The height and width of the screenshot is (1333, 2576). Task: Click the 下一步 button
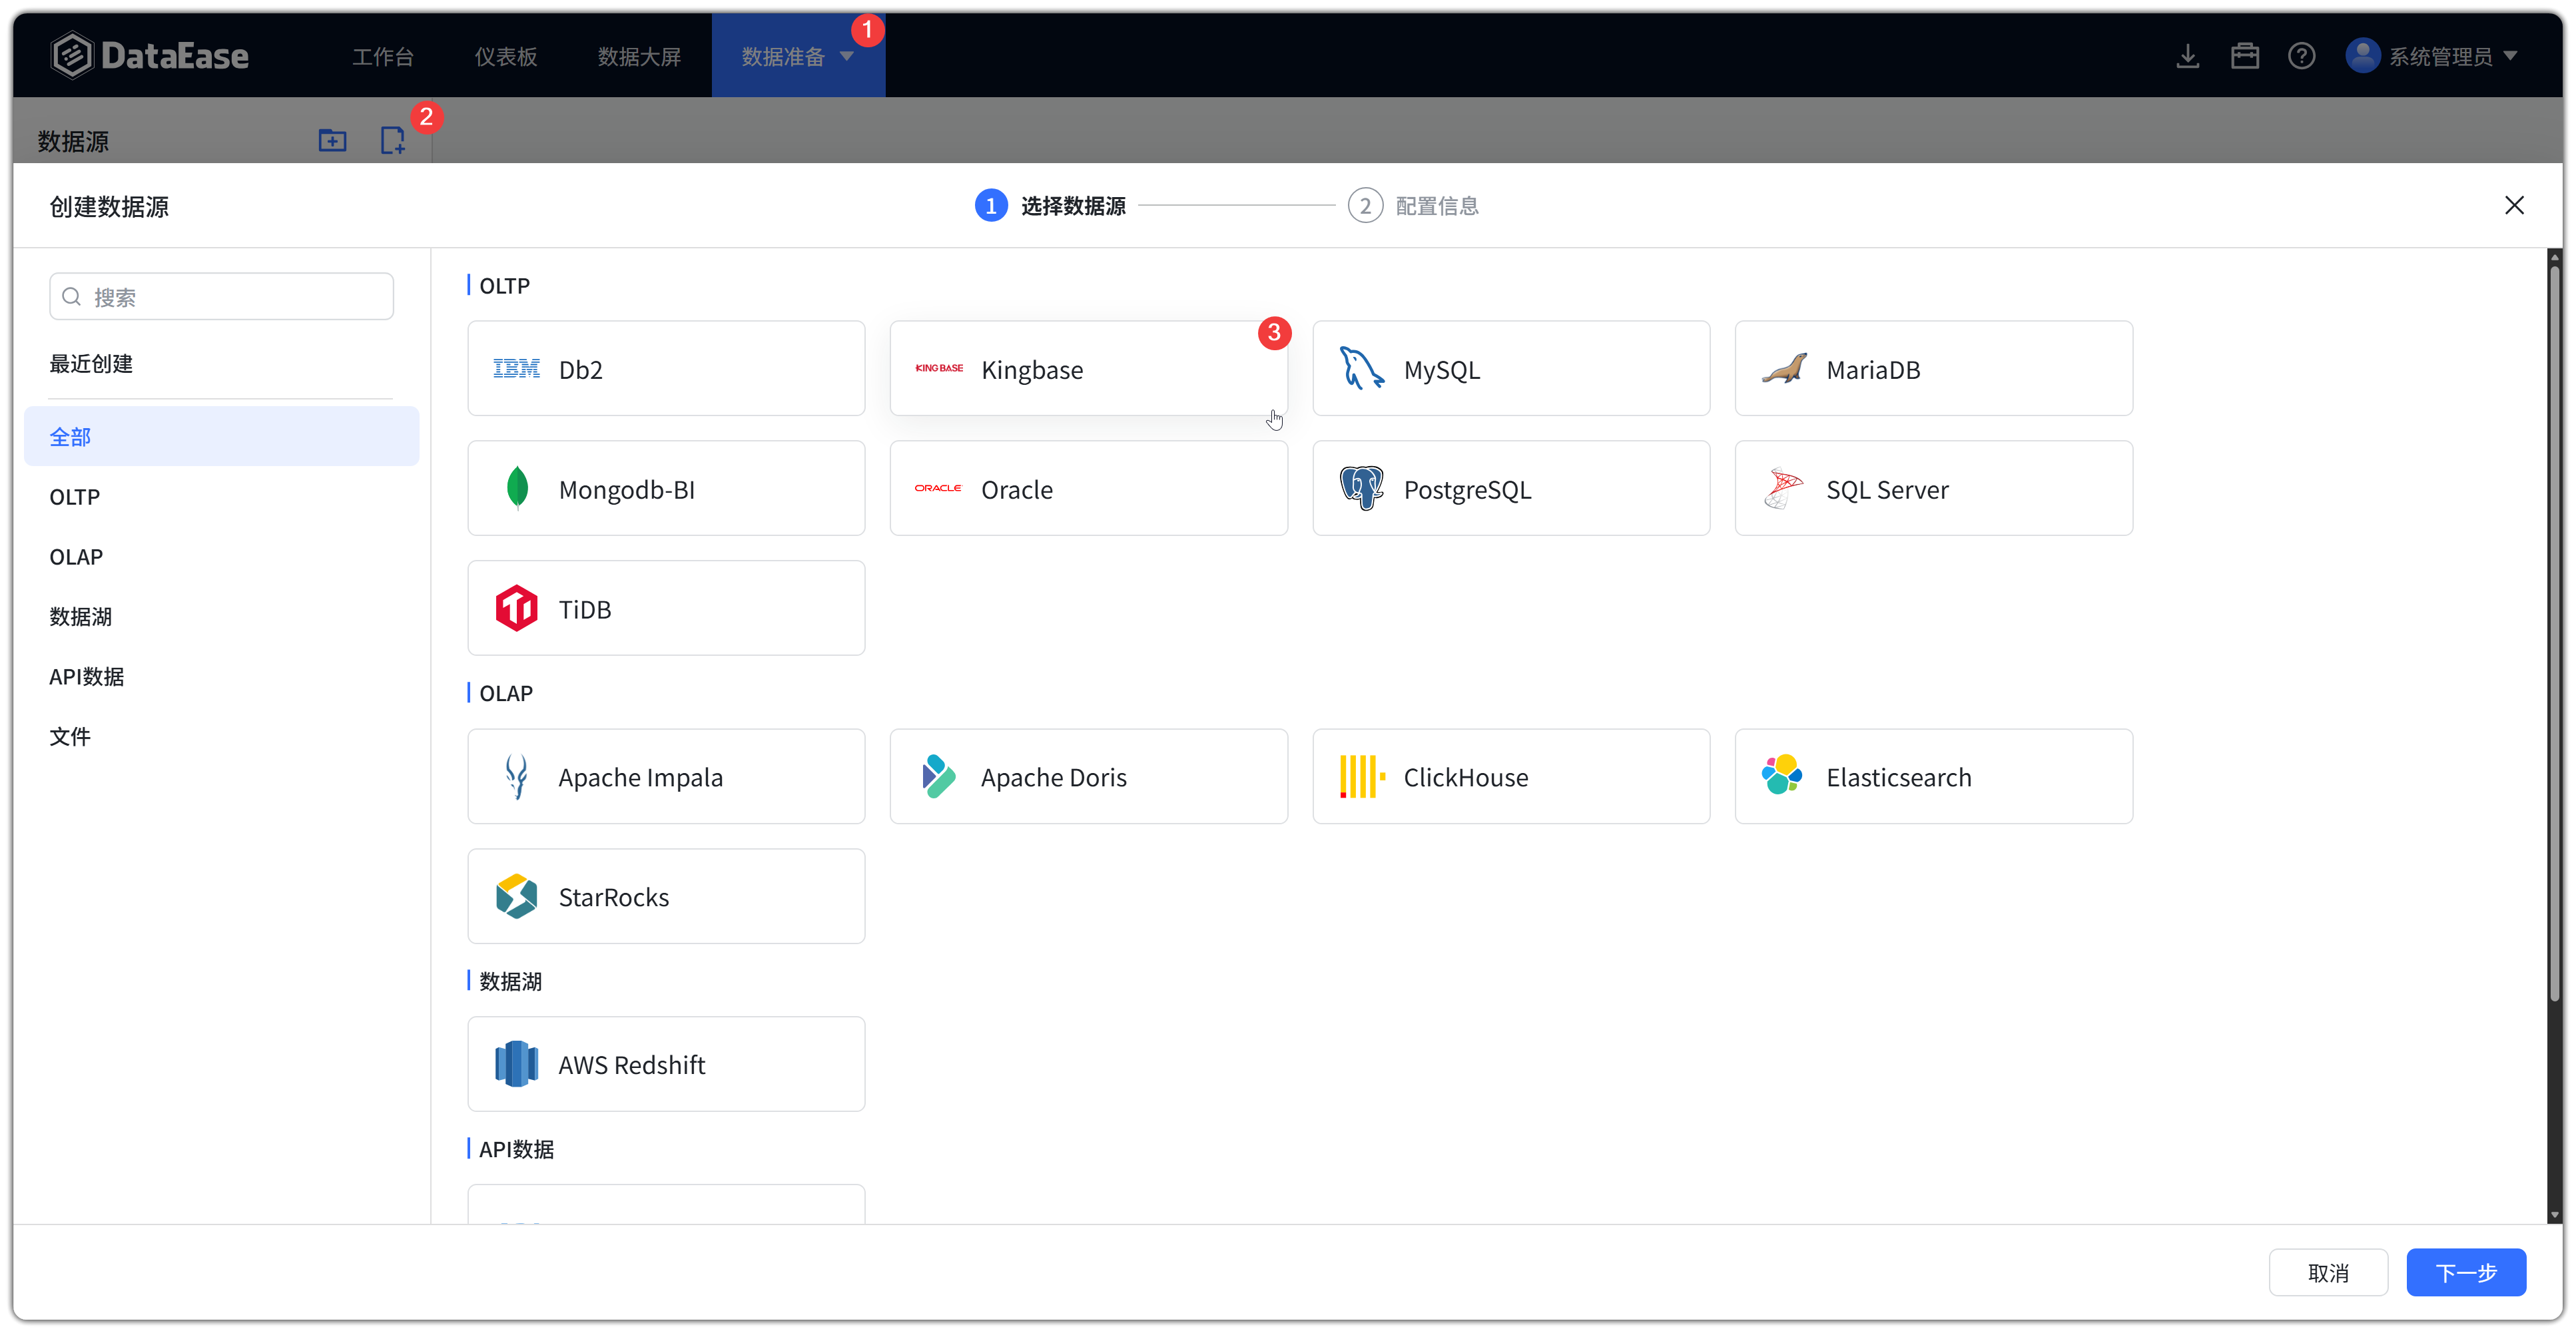tap(2466, 1272)
